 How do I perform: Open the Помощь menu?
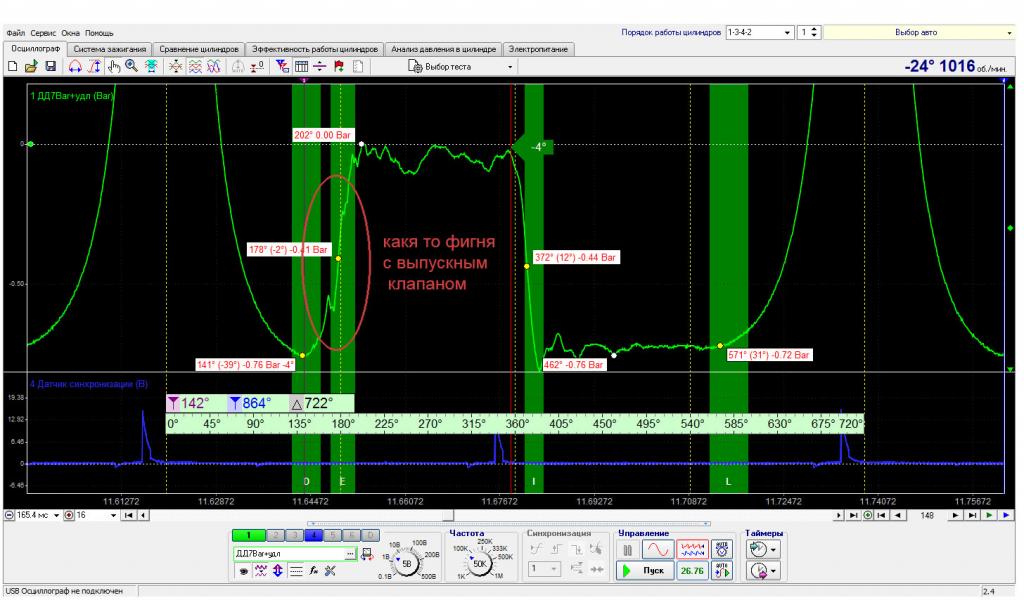99,33
